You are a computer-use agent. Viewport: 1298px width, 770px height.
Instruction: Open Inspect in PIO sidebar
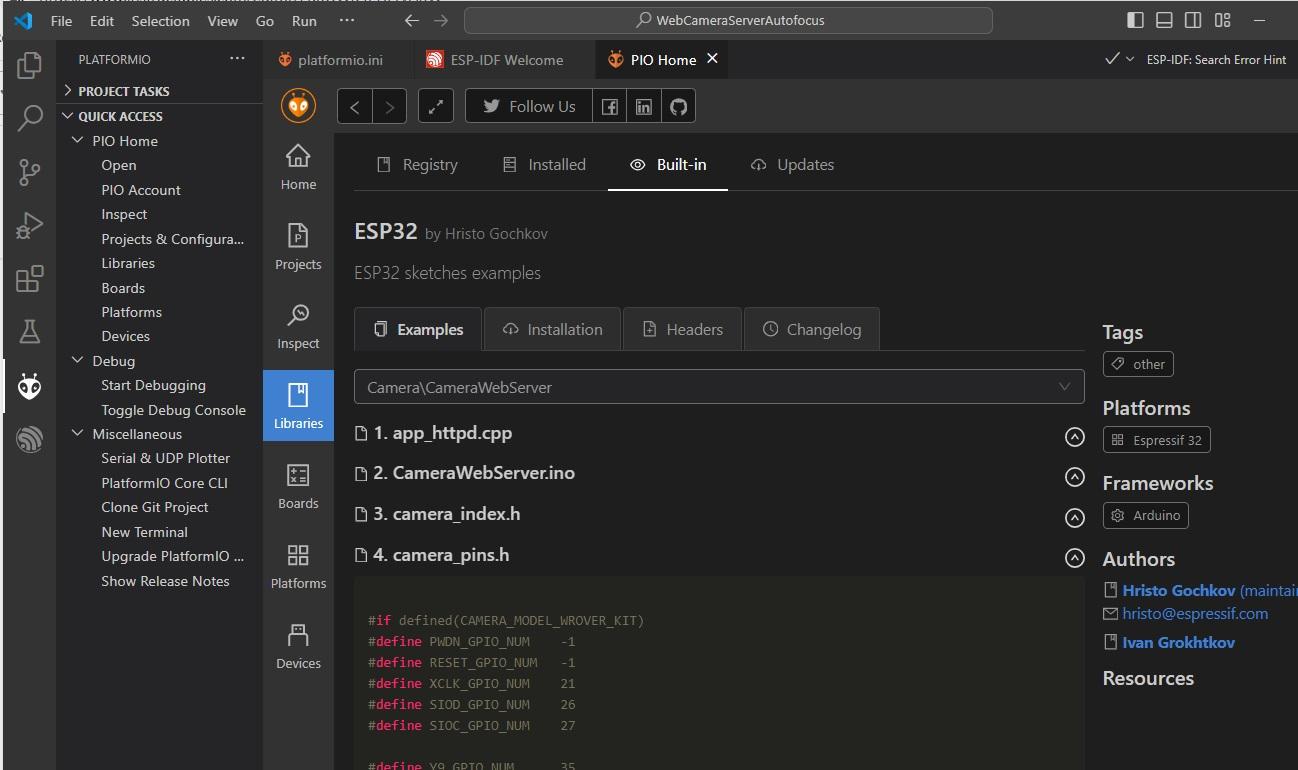click(298, 326)
